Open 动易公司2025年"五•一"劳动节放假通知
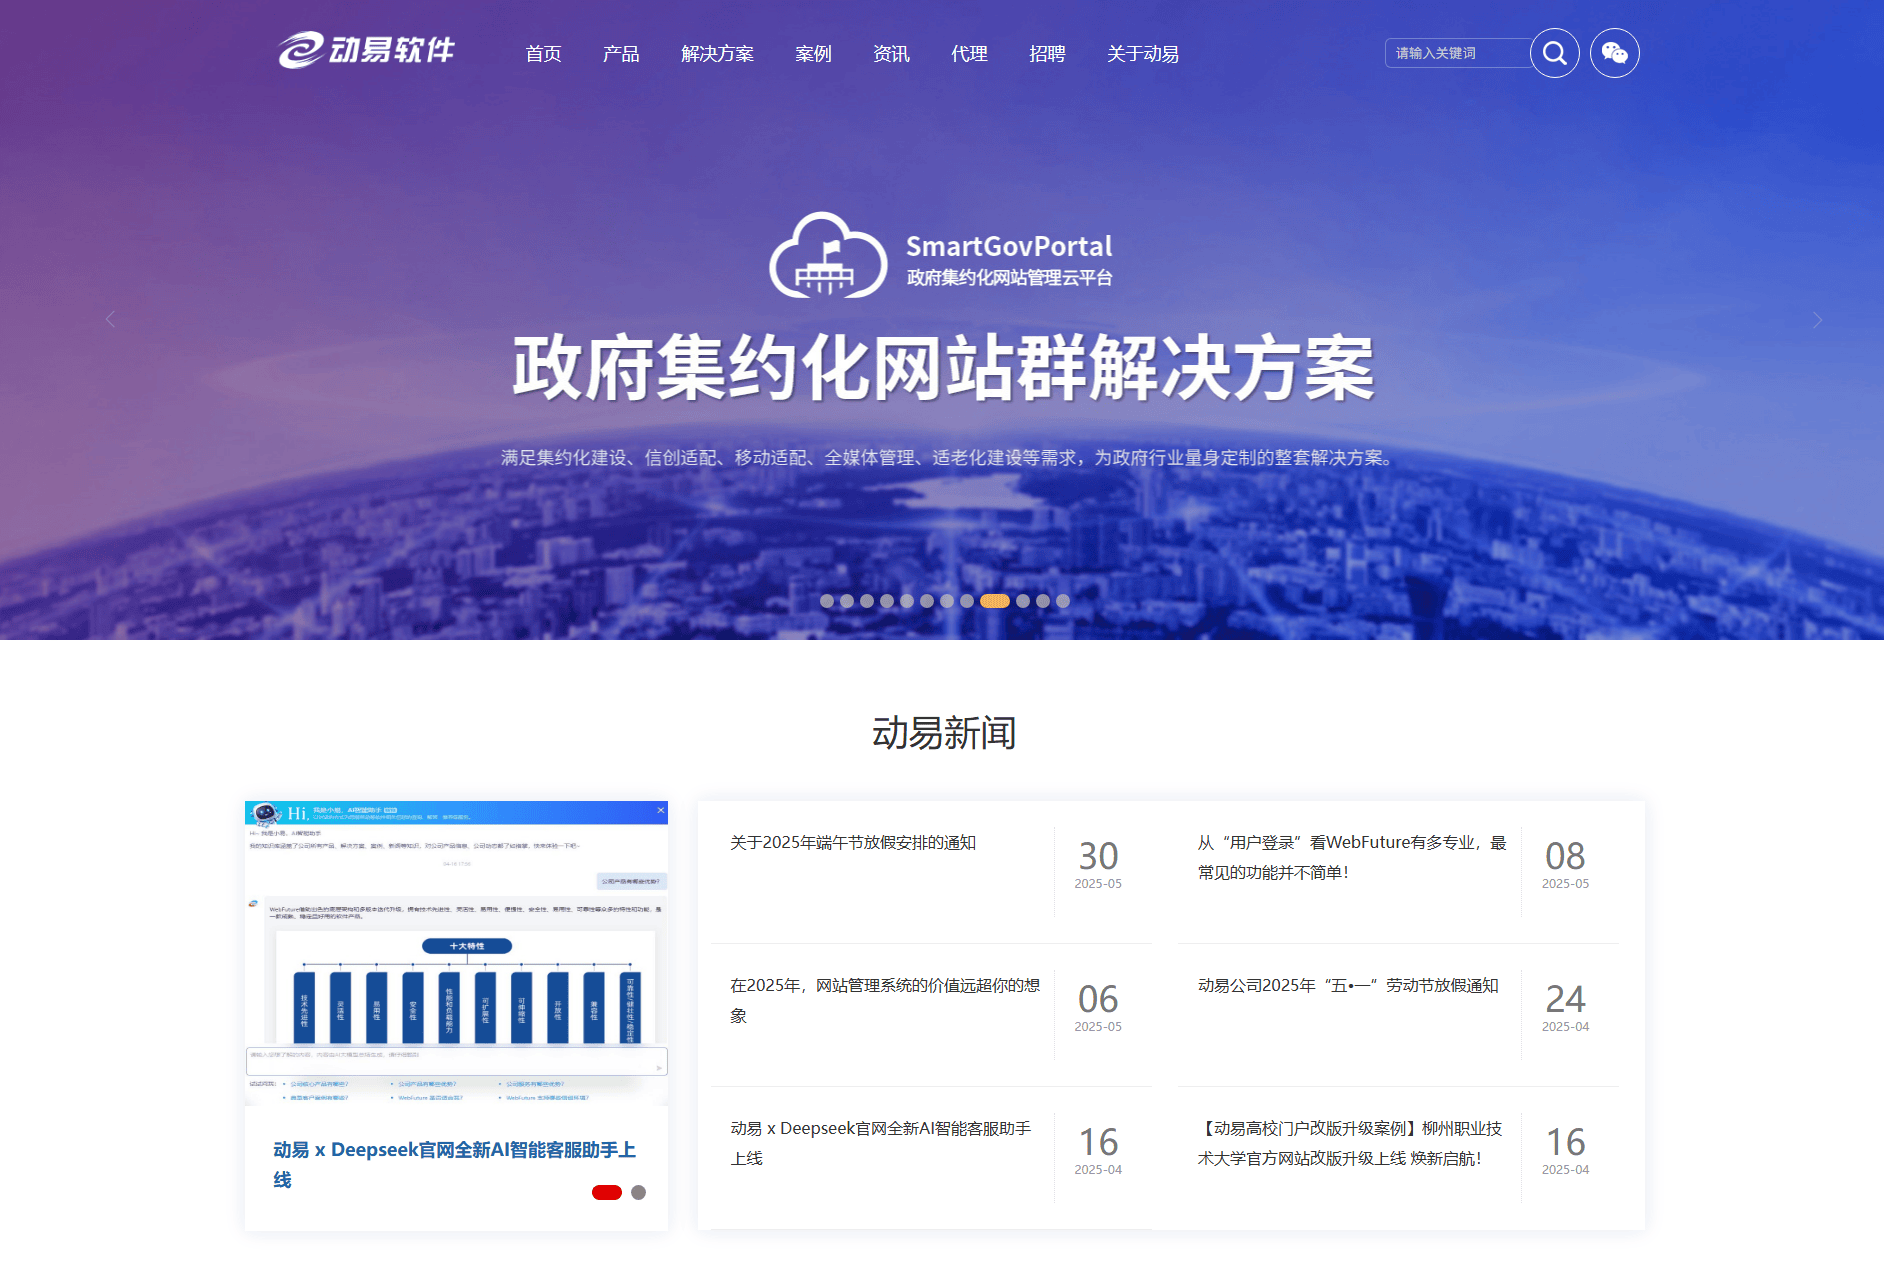Viewport: 1884px width, 1269px height. (x=1348, y=986)
